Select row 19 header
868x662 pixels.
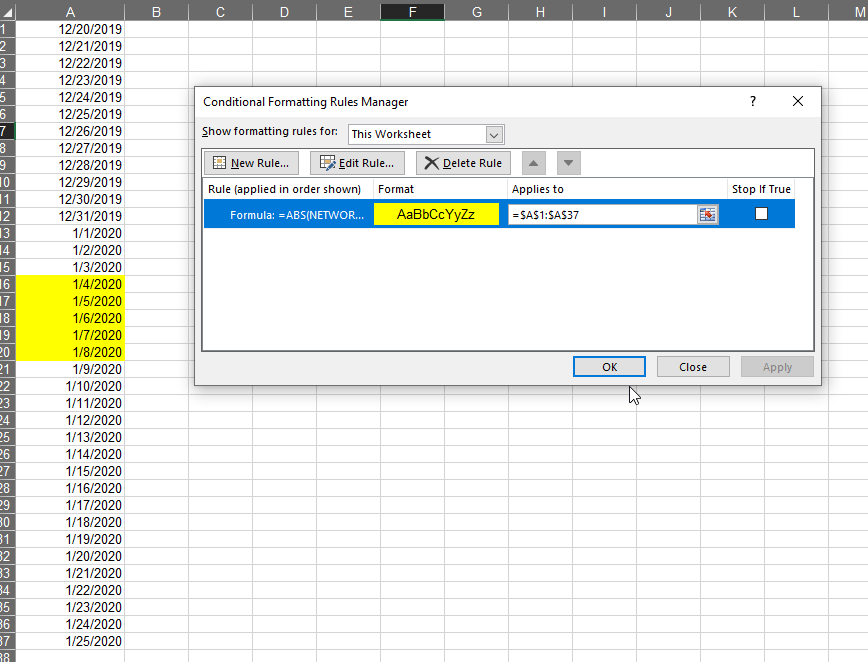coord(9,335)
